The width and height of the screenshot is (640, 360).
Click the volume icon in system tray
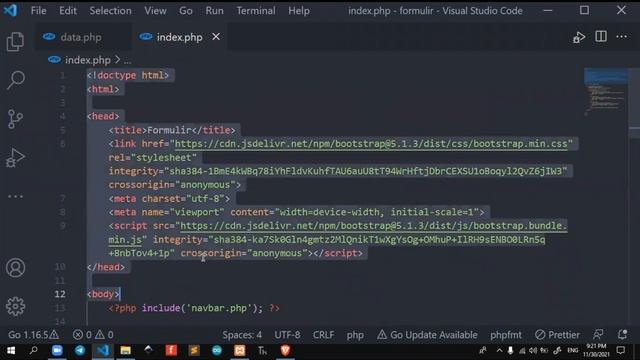point(533,350)
